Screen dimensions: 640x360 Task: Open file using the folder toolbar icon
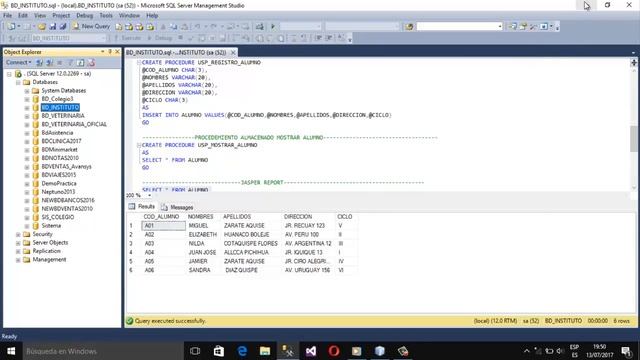tap(42, 27)
